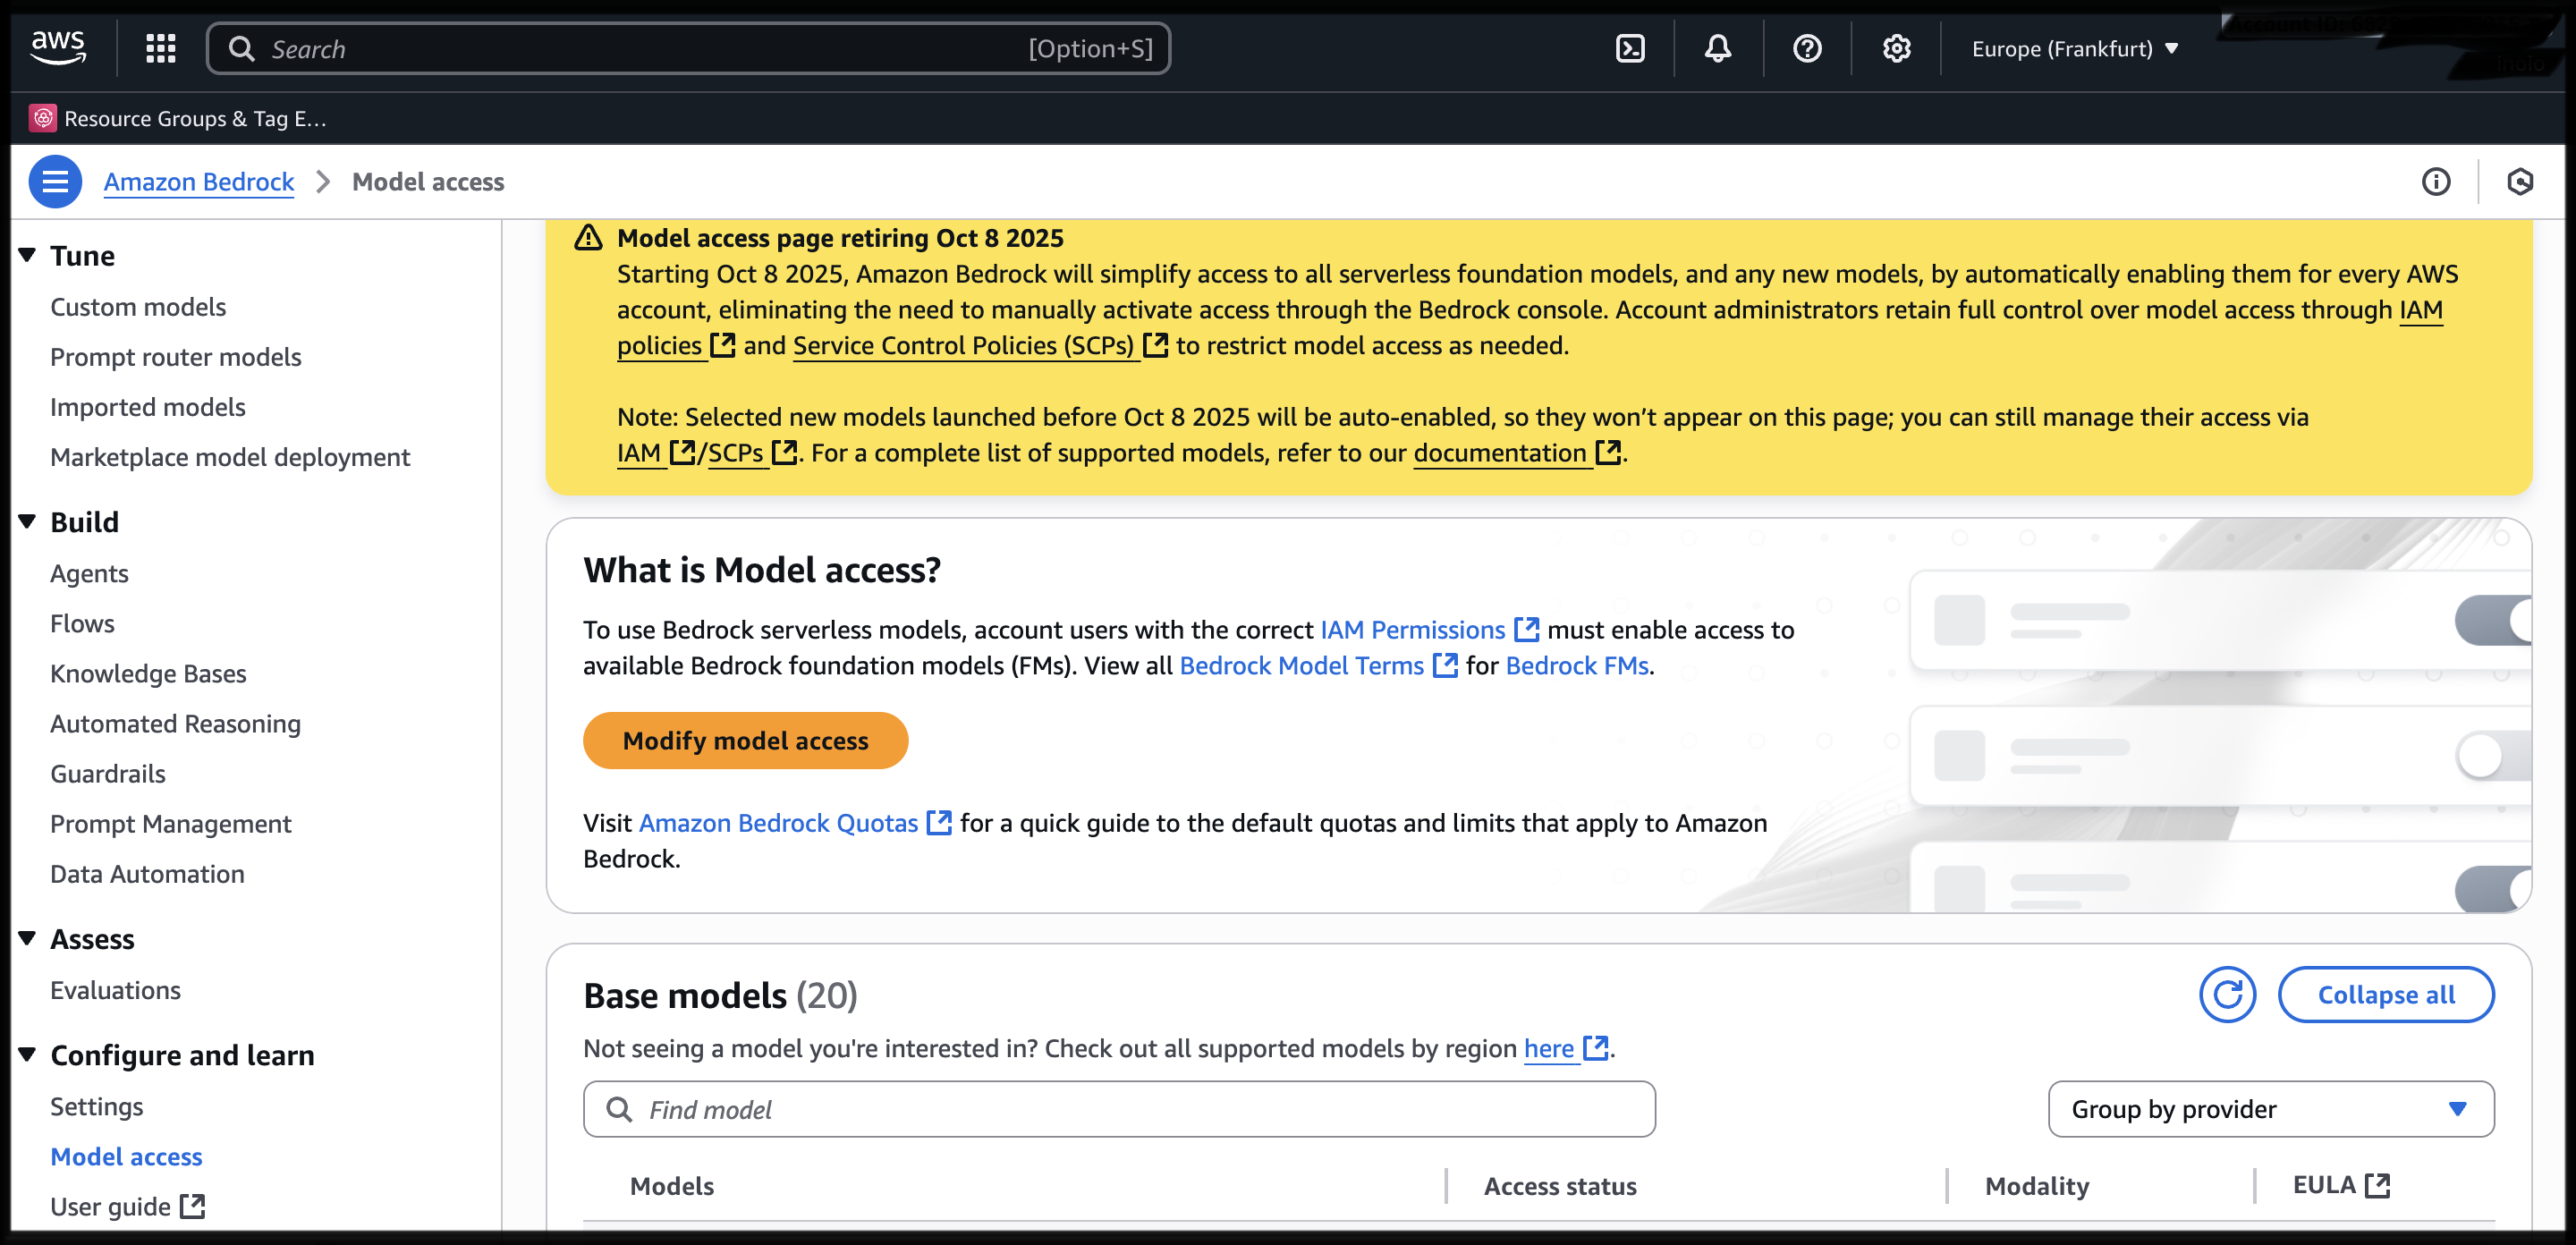Refresh the base models list
The width and height of the screenshot is (2576, 1245).
[x=2226, y=995]
